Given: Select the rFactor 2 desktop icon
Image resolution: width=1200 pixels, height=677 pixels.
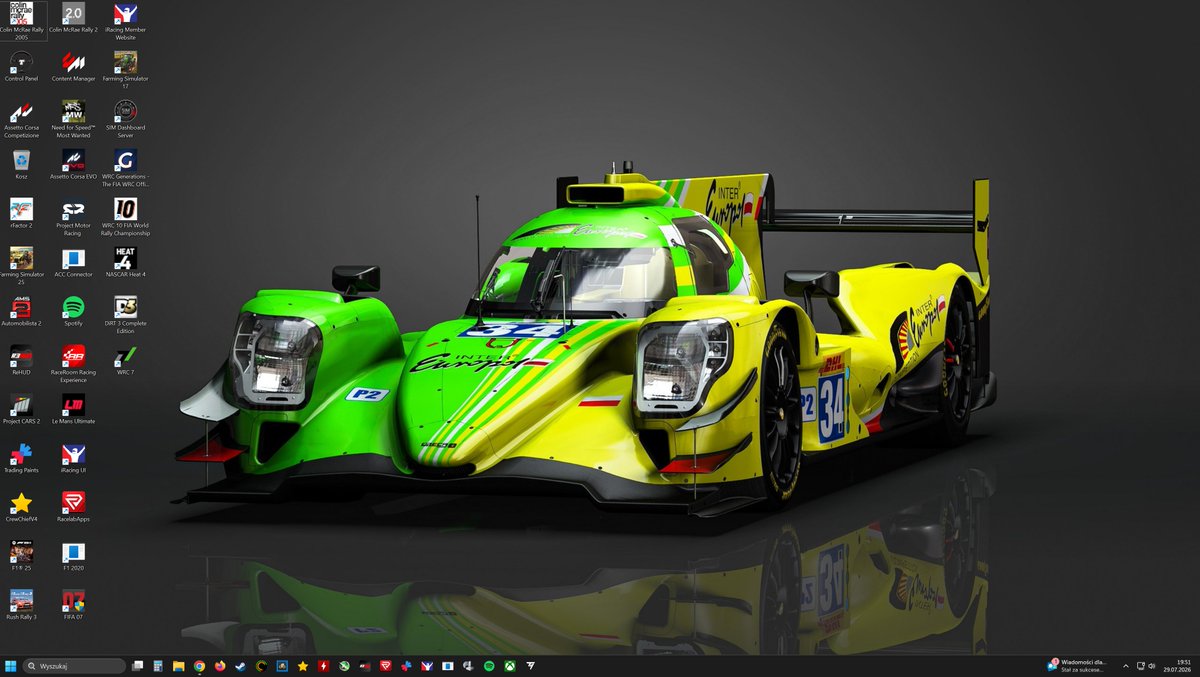Looking at the screenshot, I should (x=21, y=214).
